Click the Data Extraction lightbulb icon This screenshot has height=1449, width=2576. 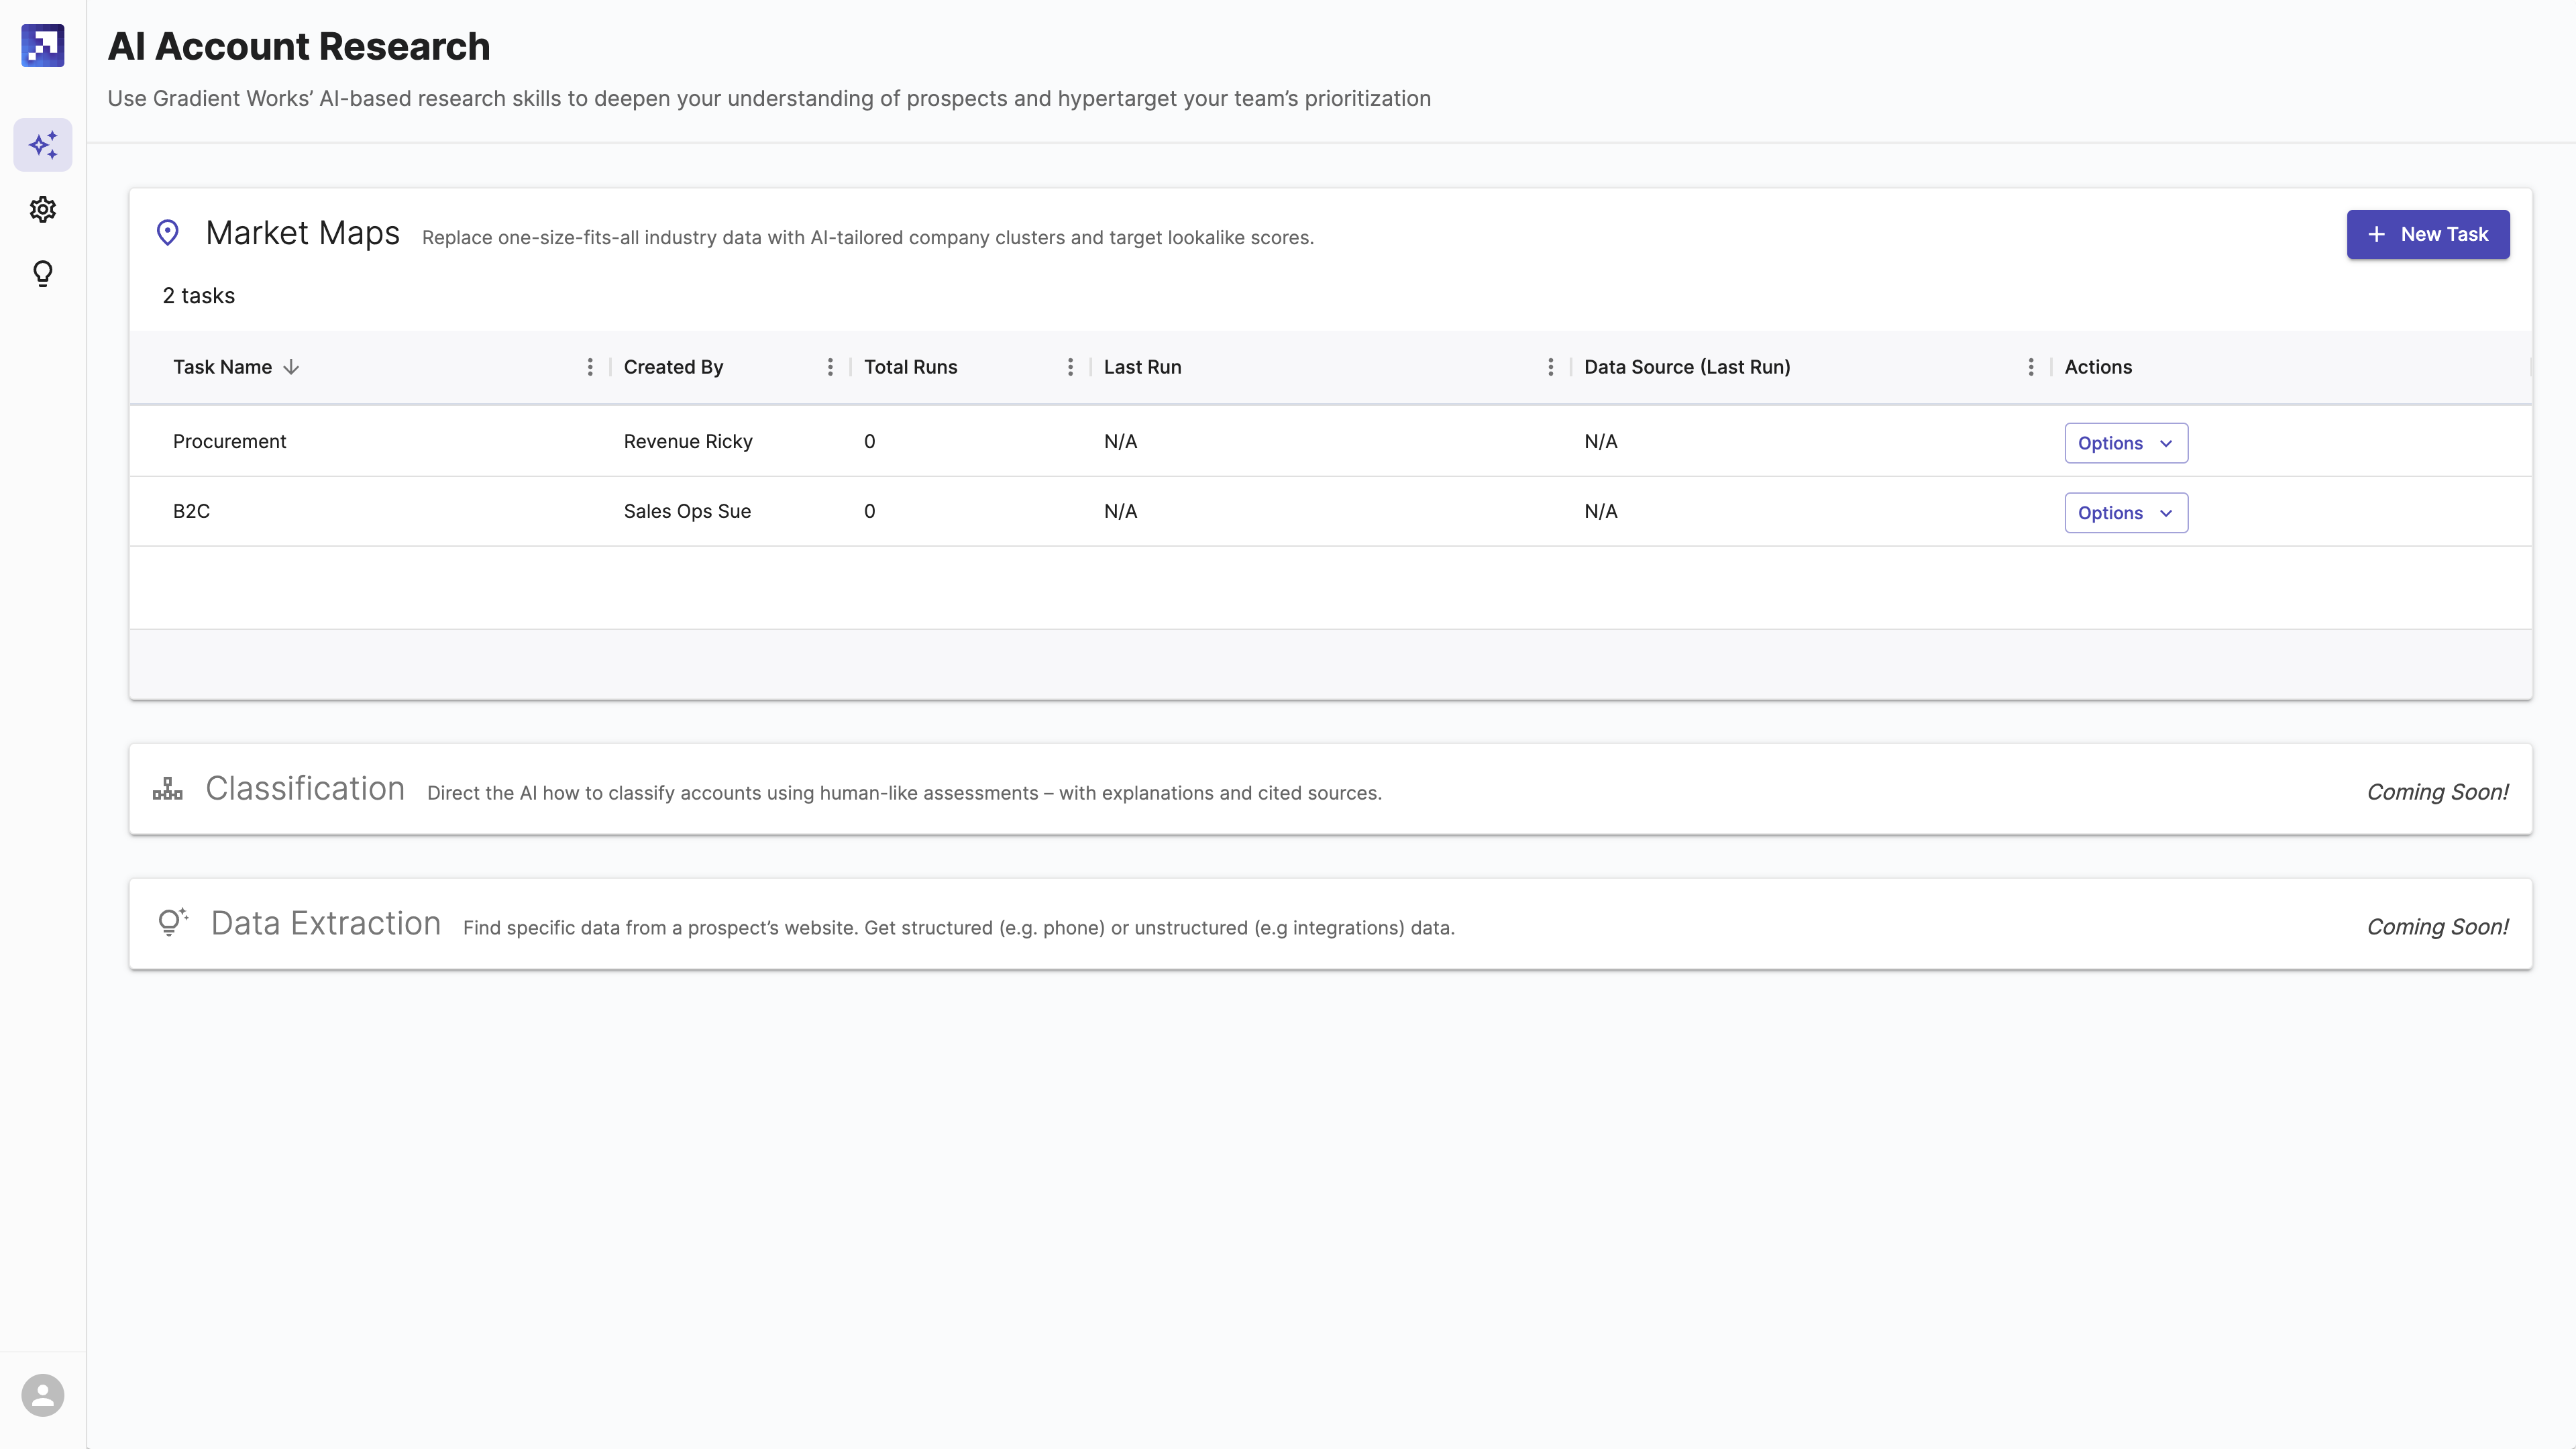point(173,922)
